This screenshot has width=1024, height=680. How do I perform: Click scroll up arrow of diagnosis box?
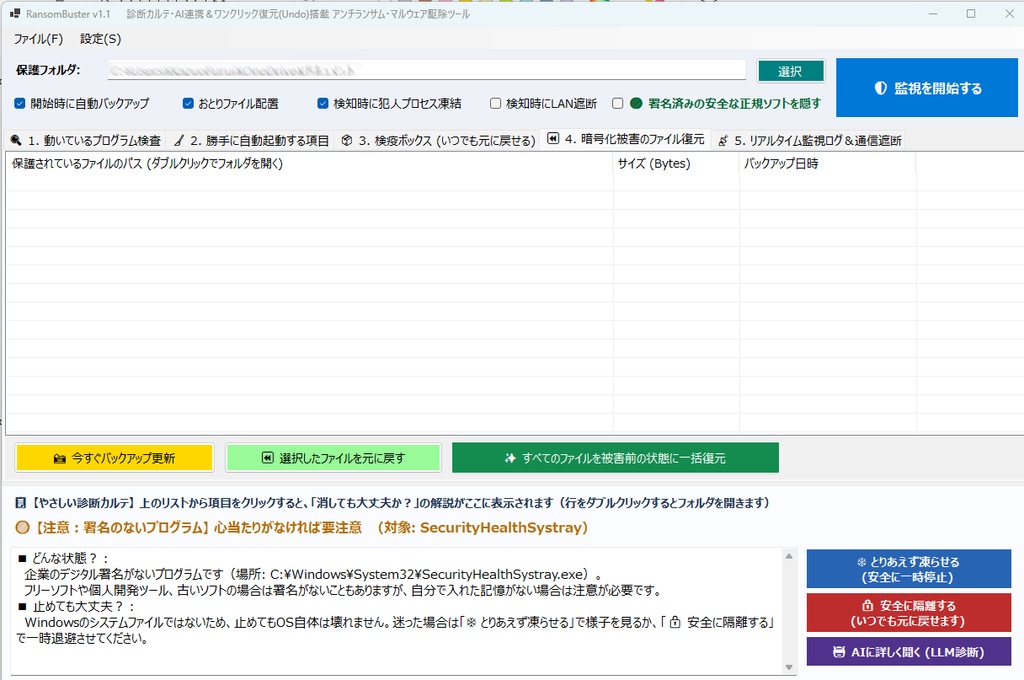pos(789,556)
